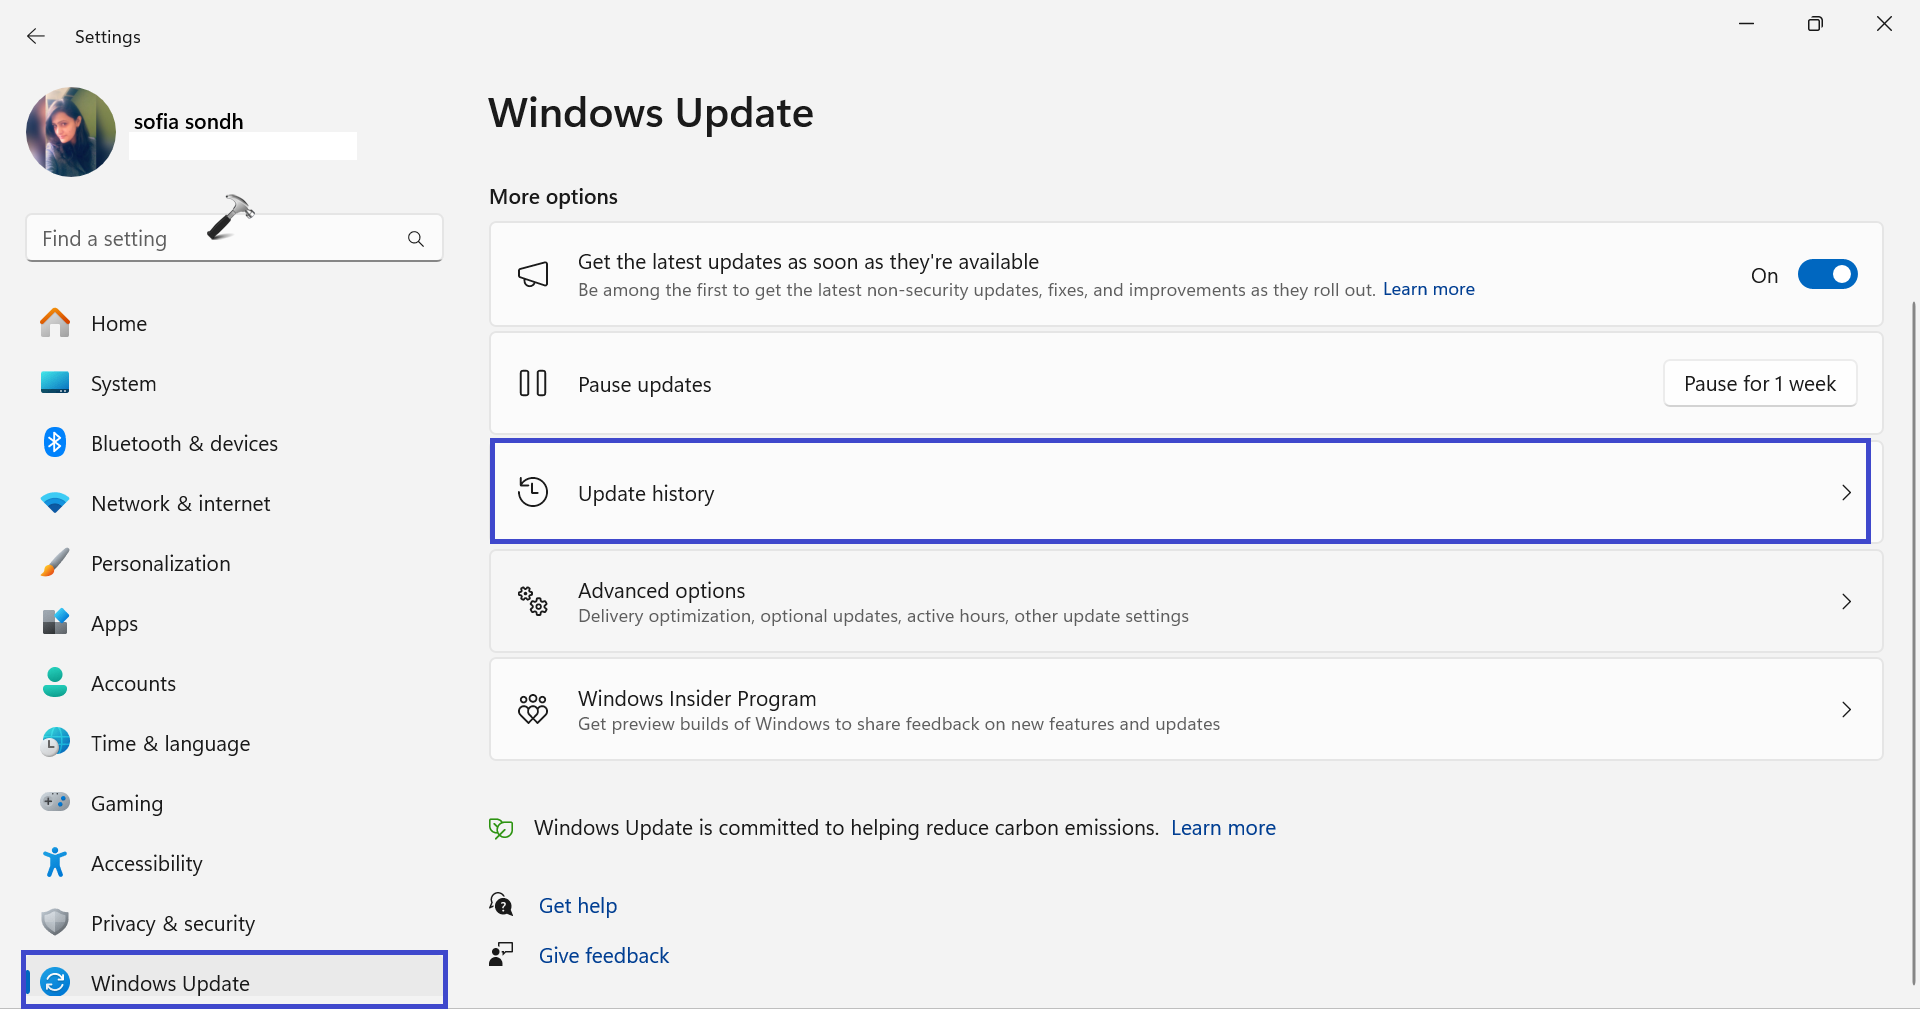Click the Gaming controller icon
This screenshot has height=1009, width=1920.
point(55,802)
